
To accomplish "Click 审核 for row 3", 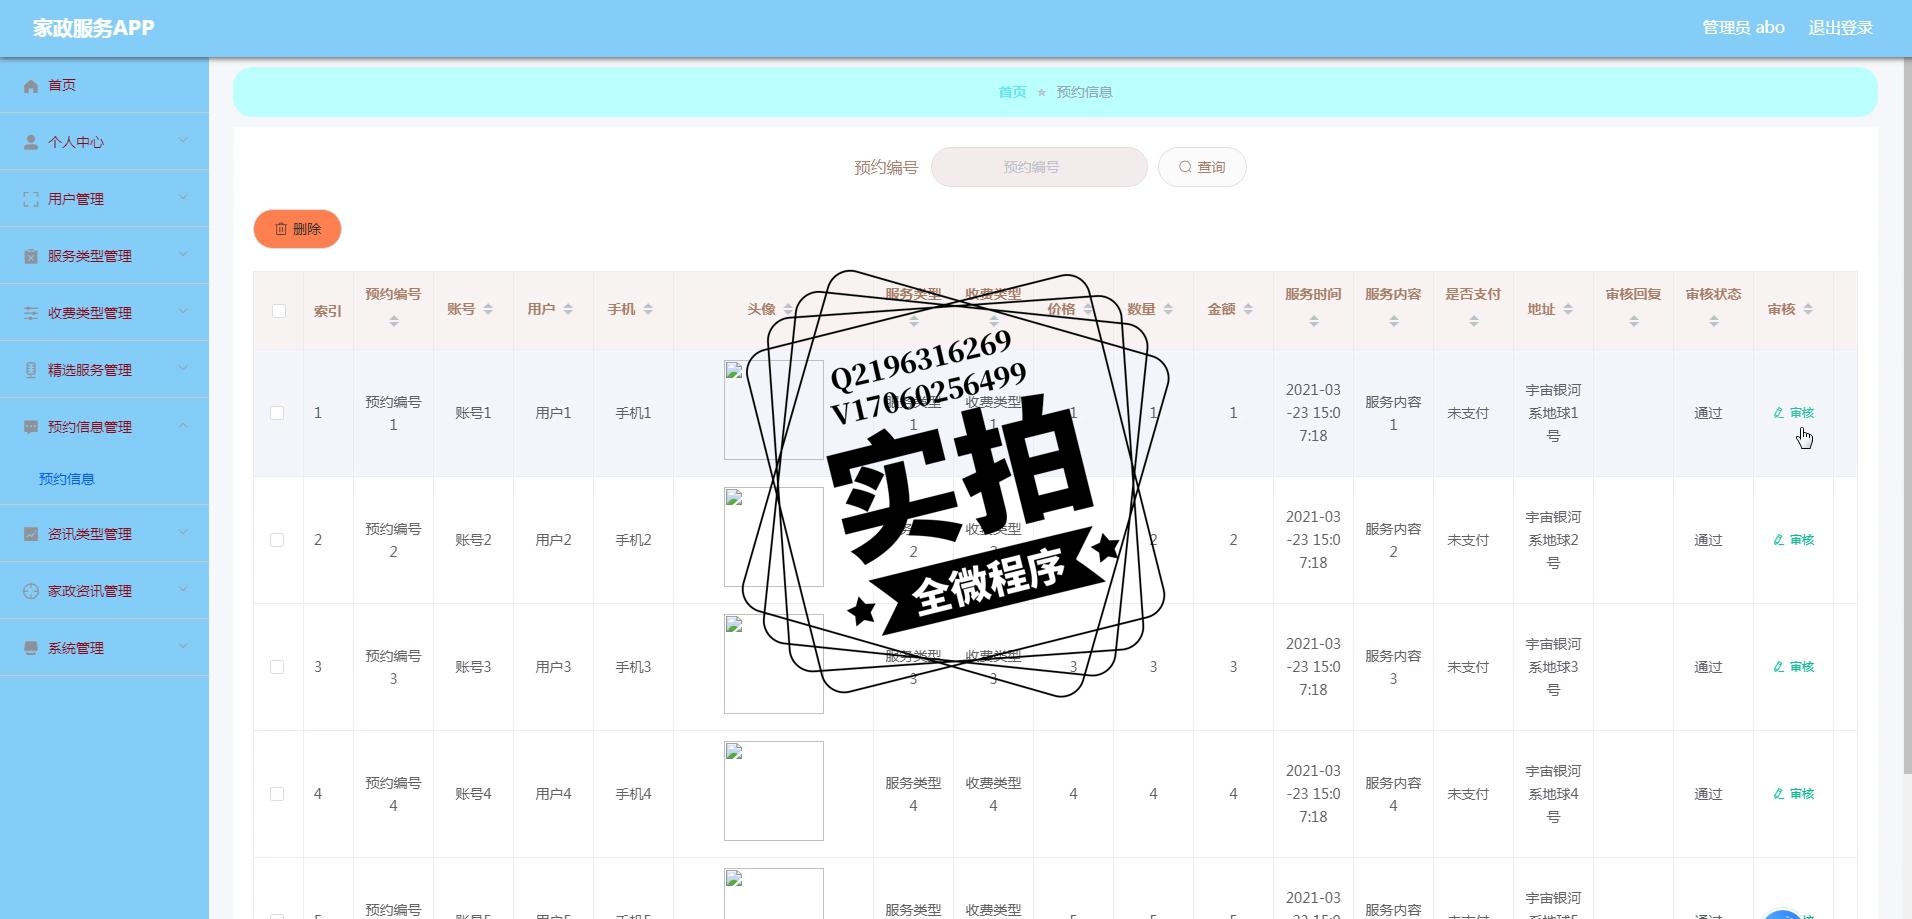I will (x=1794, y=667).
